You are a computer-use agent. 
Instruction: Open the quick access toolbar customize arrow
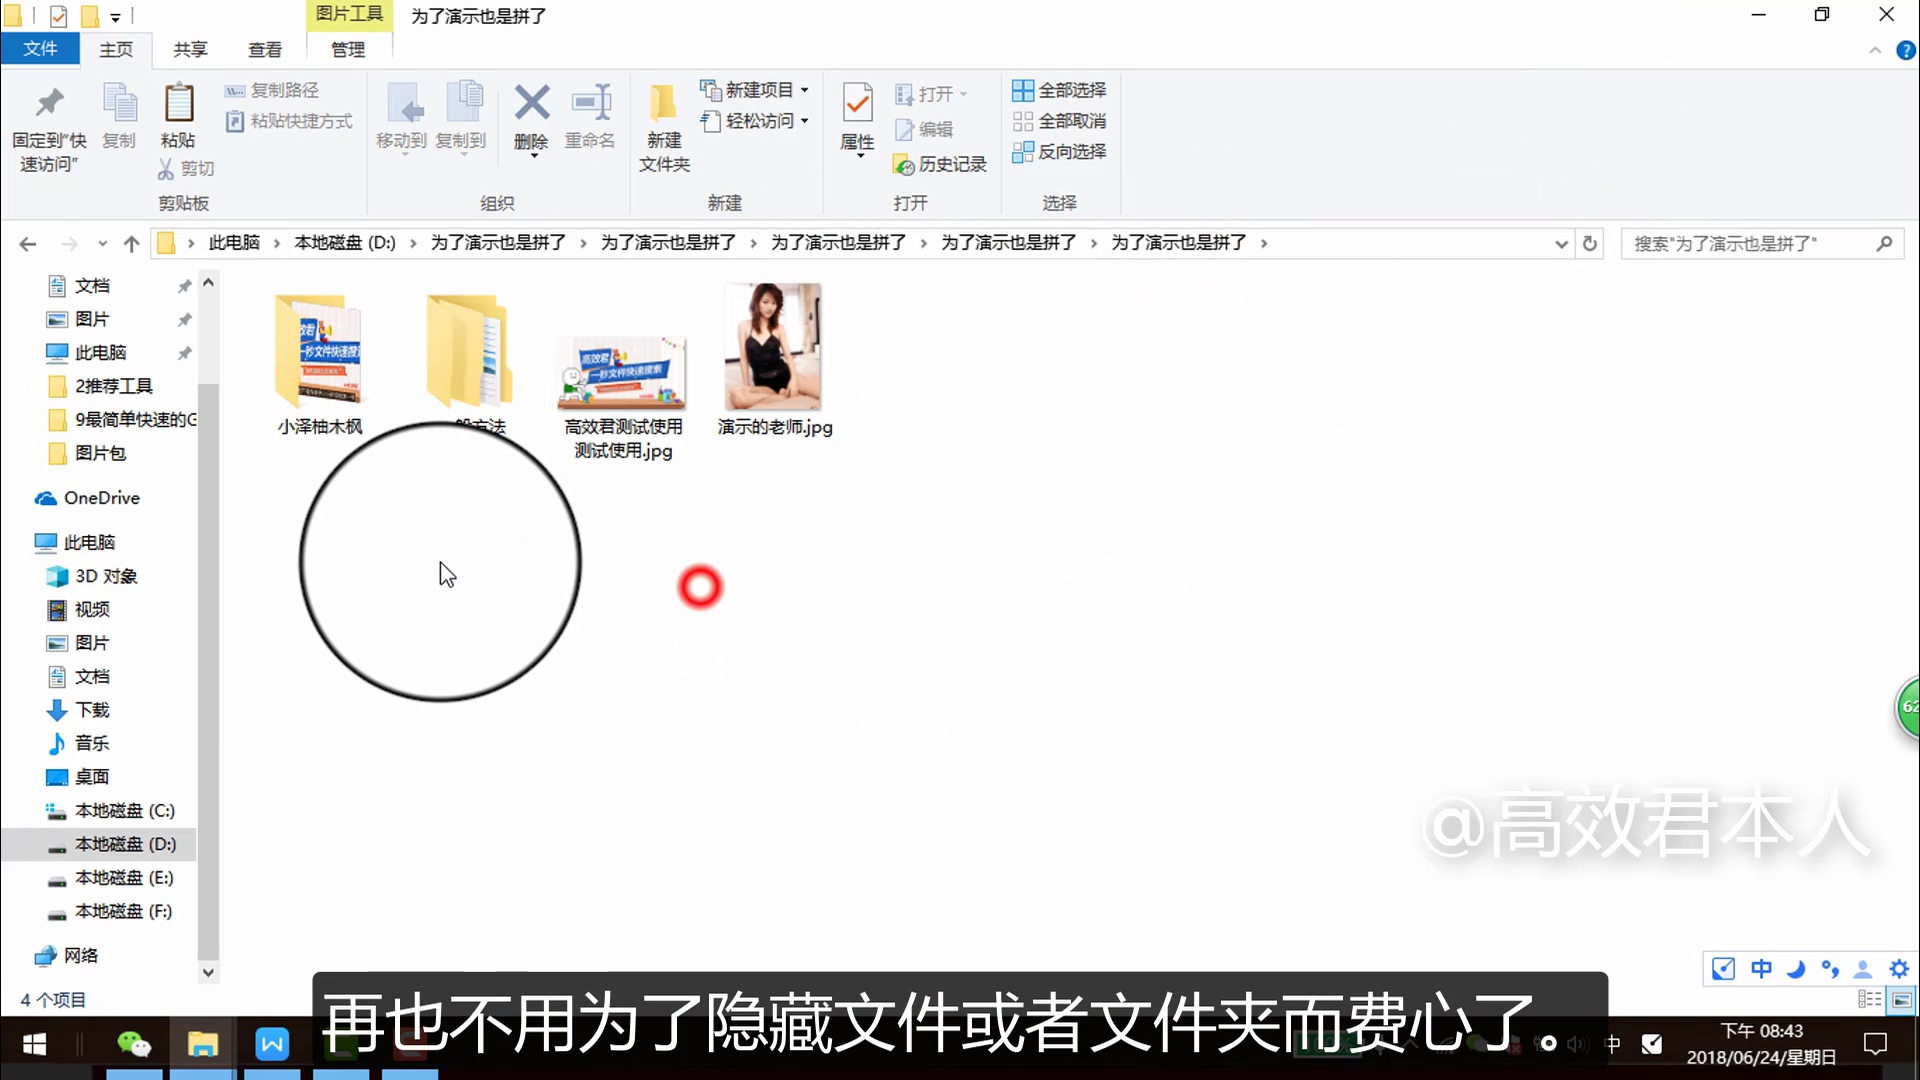tap(116, 16)
